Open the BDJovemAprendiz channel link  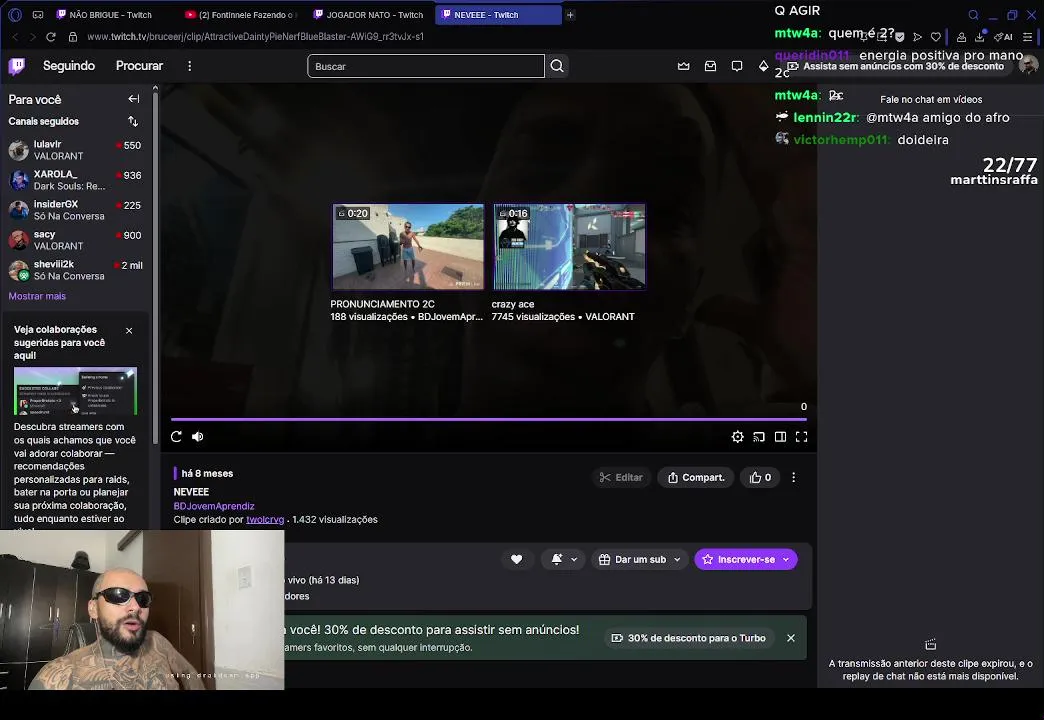pyautogui.click(x=214, y=506)
